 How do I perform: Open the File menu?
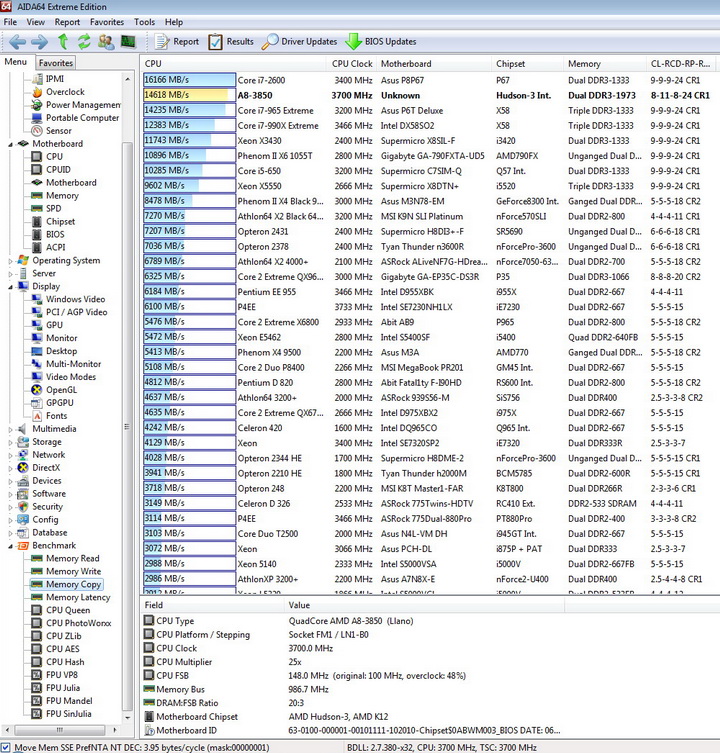(10, 22)
